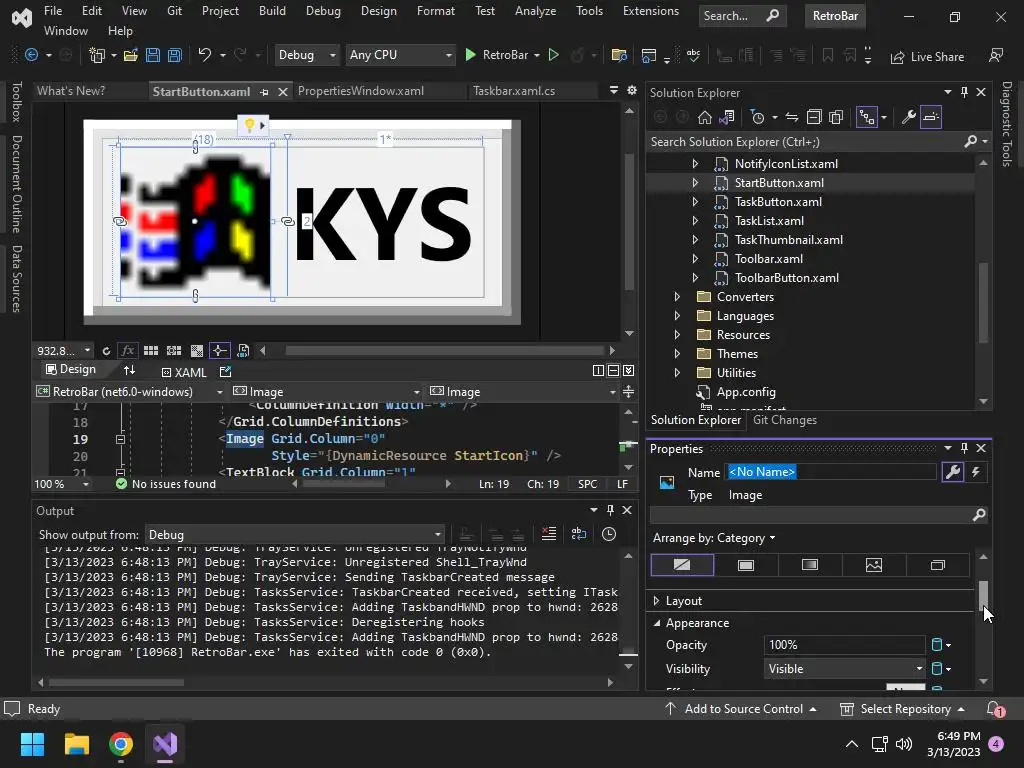The width and height of the screenshot is (1024, 768).
Task: Open the document tab settings gear icon
Action: coord(632,90)
